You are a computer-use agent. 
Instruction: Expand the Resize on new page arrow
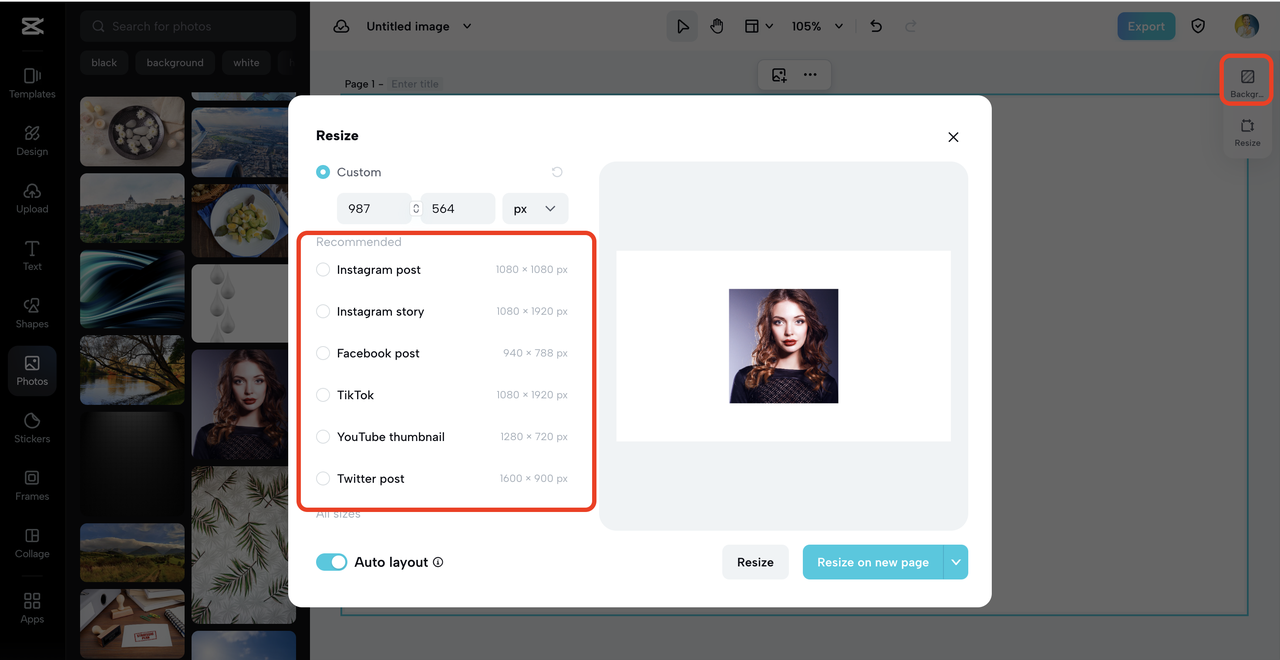coord(956,562)
